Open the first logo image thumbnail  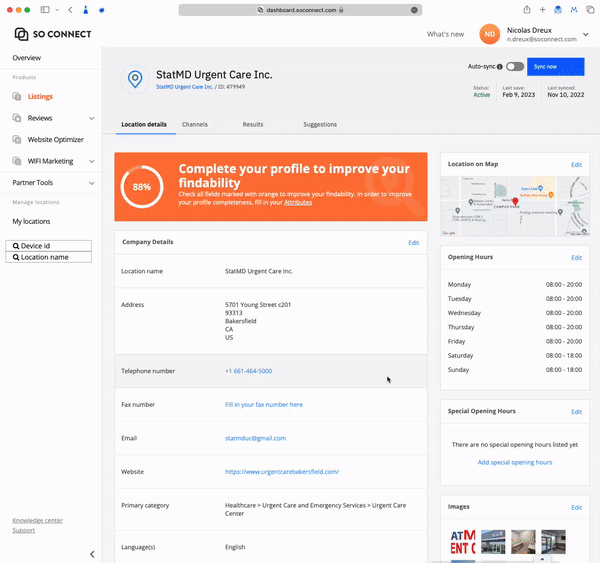pos(463,542)
